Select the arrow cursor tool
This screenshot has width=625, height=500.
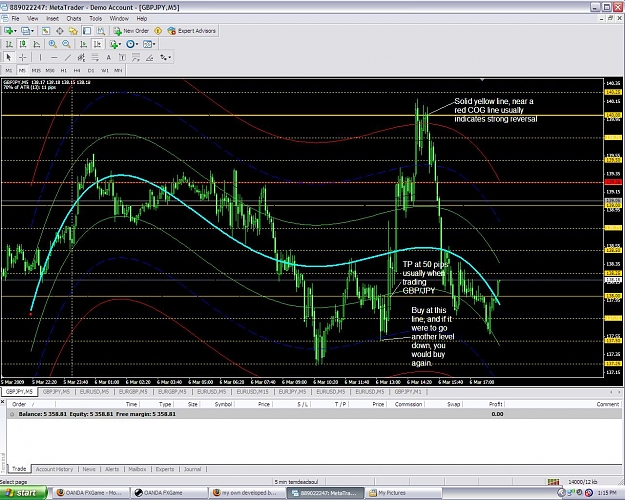[x=9, y=57]
